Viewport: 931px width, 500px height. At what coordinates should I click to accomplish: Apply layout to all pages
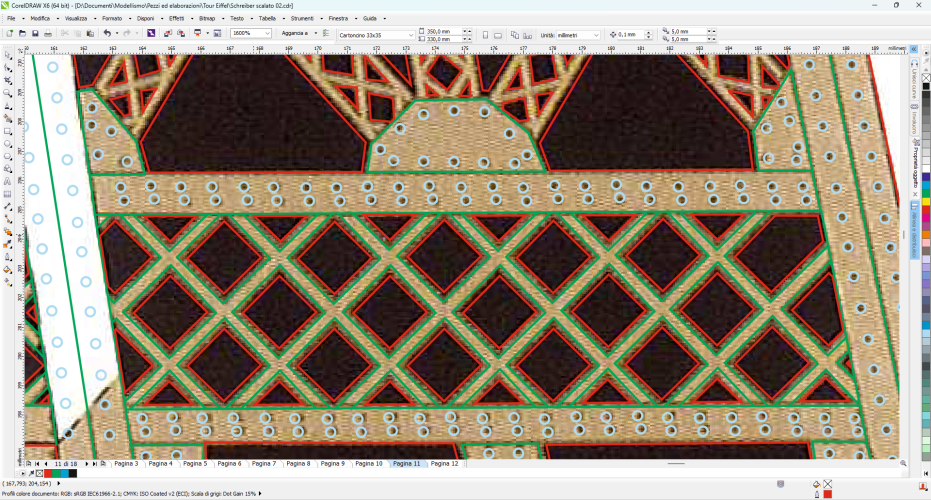(x=515, y=35)
